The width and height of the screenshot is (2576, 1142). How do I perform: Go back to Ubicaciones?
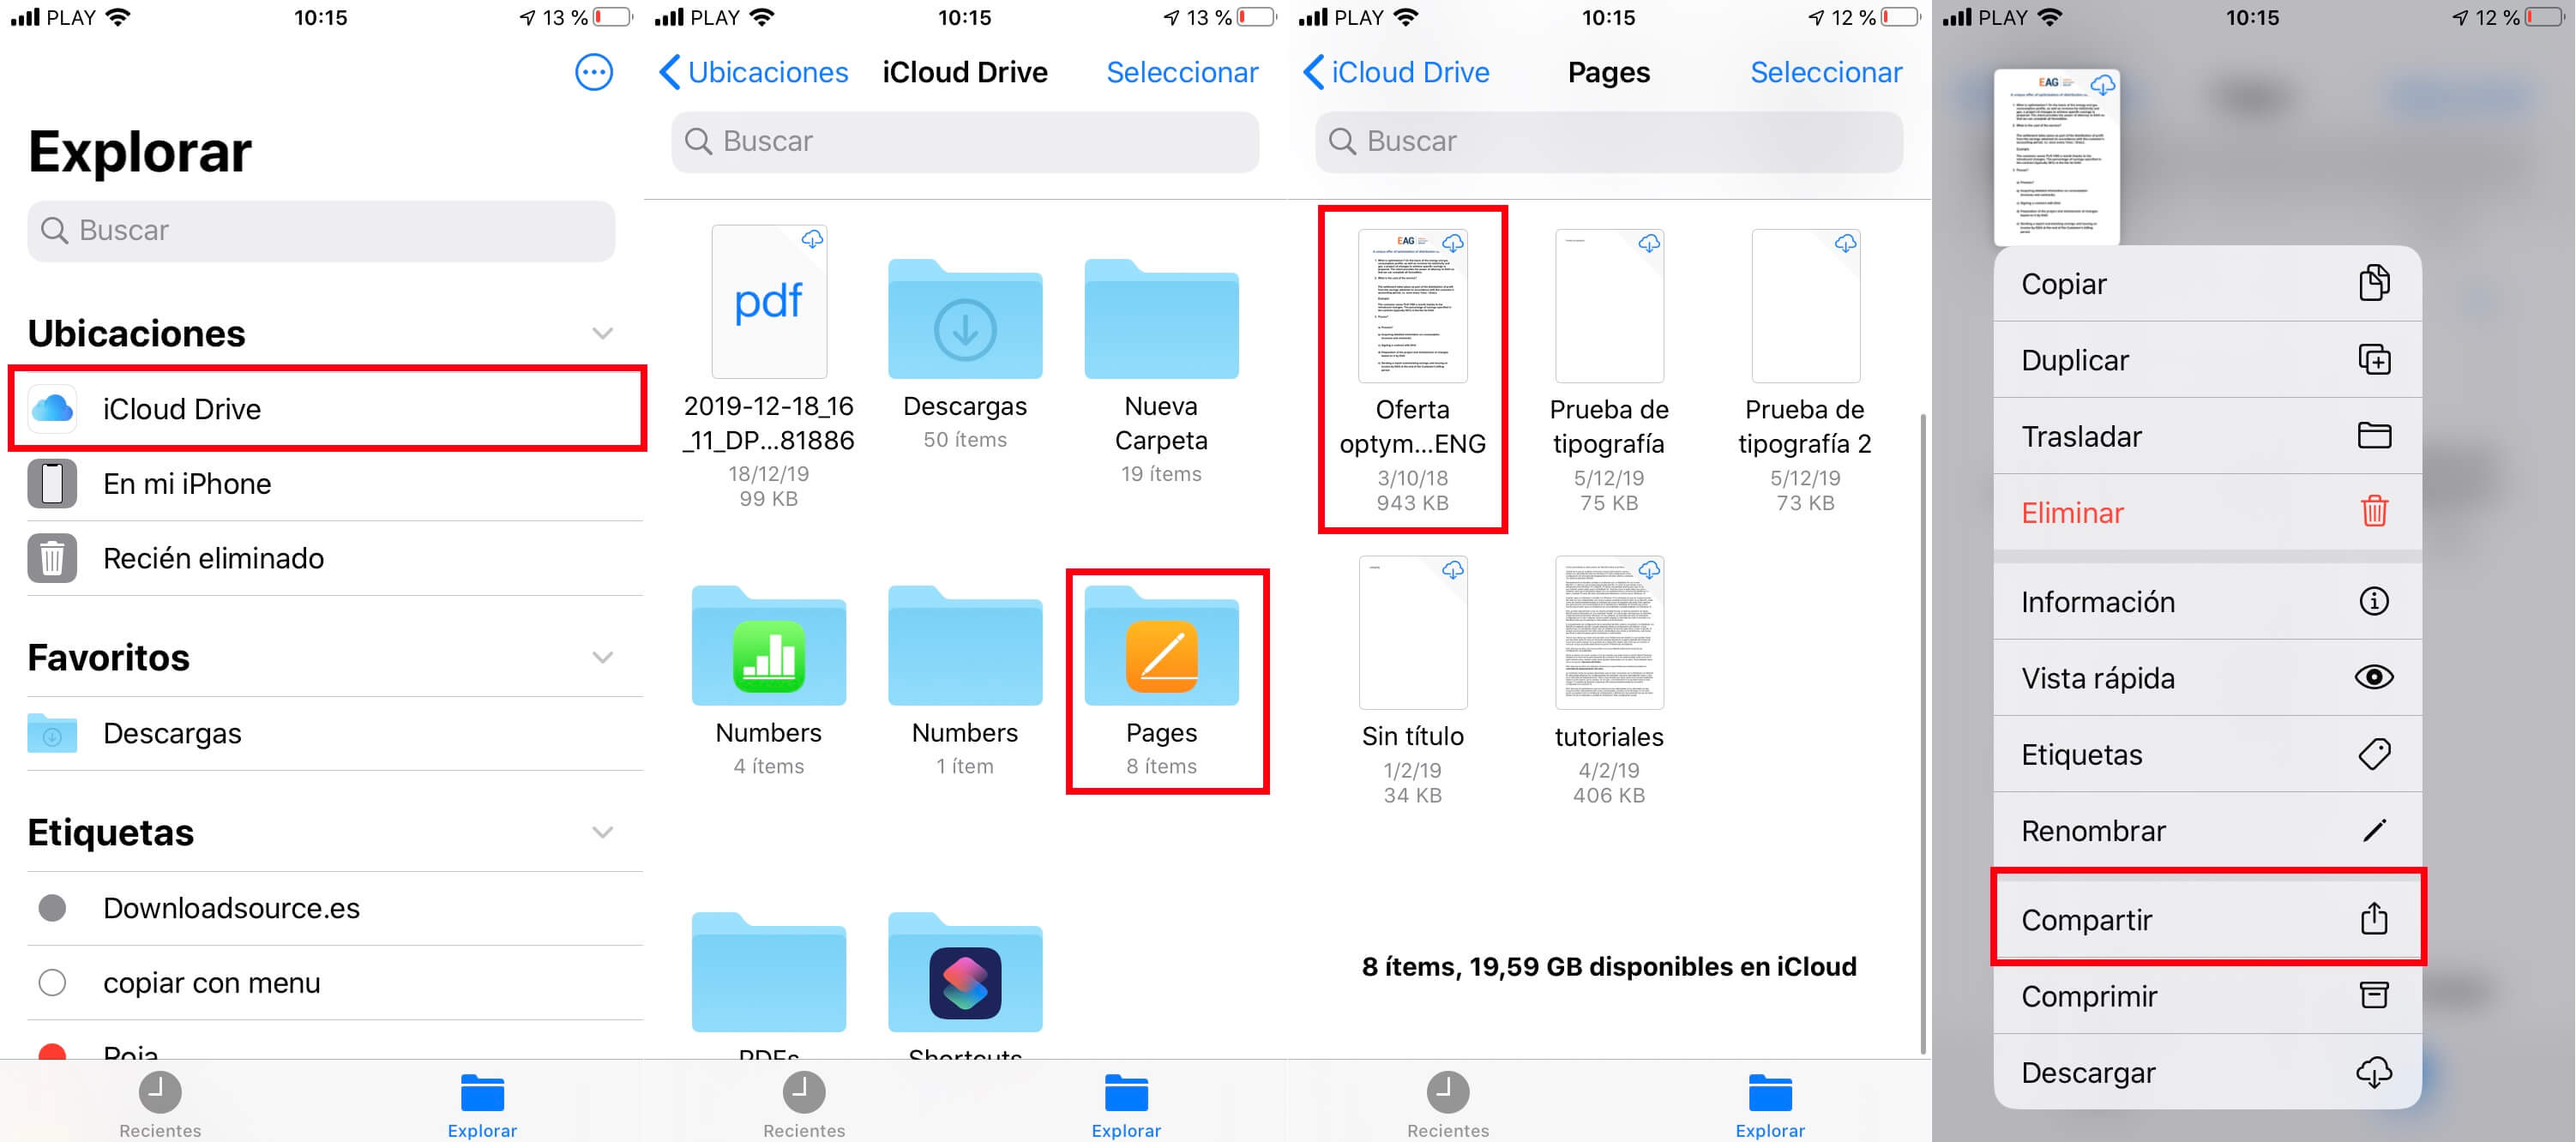click(753, 72)
